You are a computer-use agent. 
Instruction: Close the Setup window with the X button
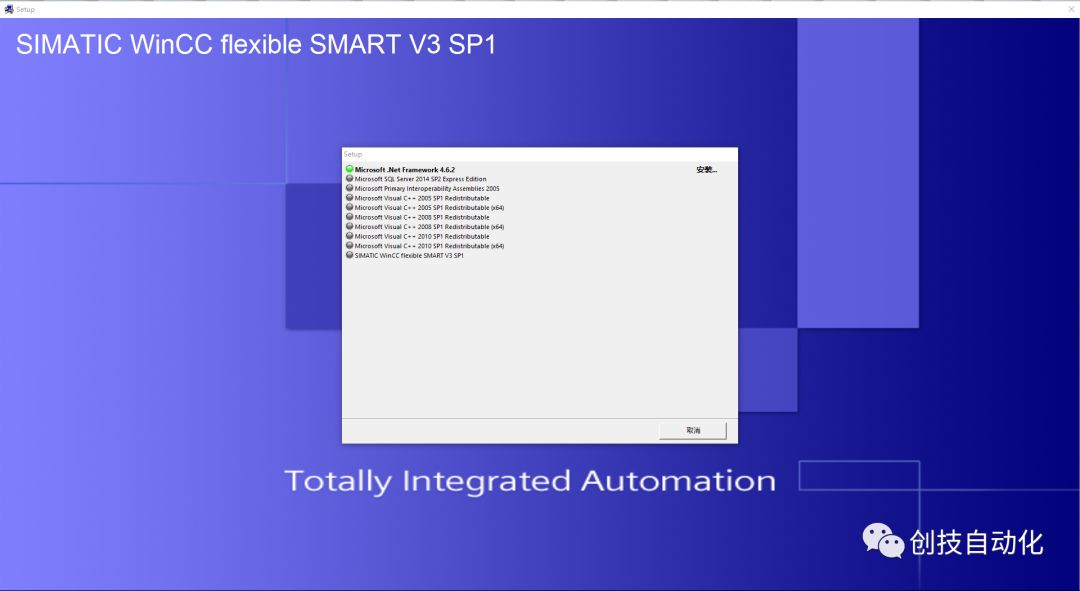(x=1071, y=9)
